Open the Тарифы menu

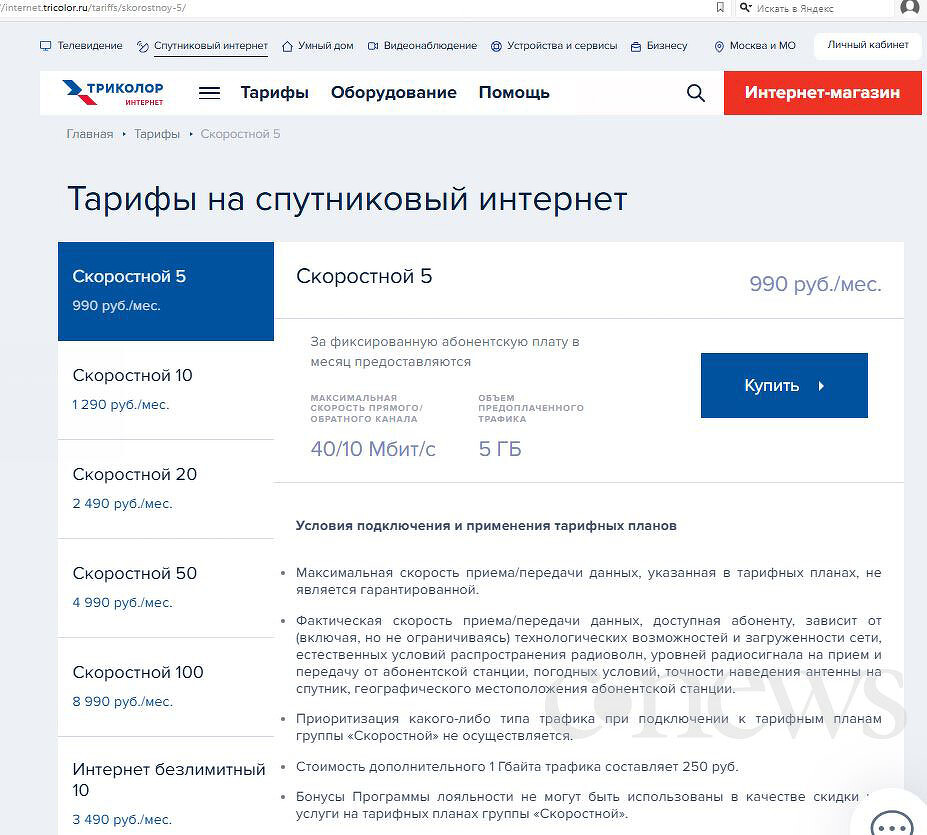274,93
